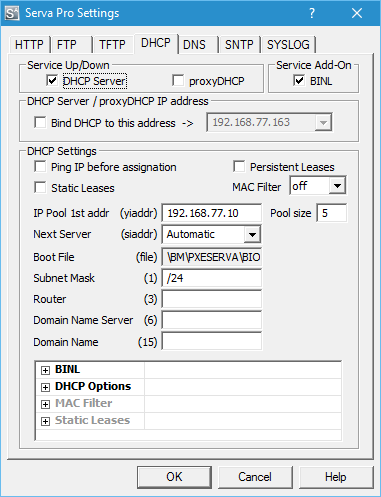381x497 pixels.
Task: Expand the DHCP Options tree node
Action: point(46,387)
